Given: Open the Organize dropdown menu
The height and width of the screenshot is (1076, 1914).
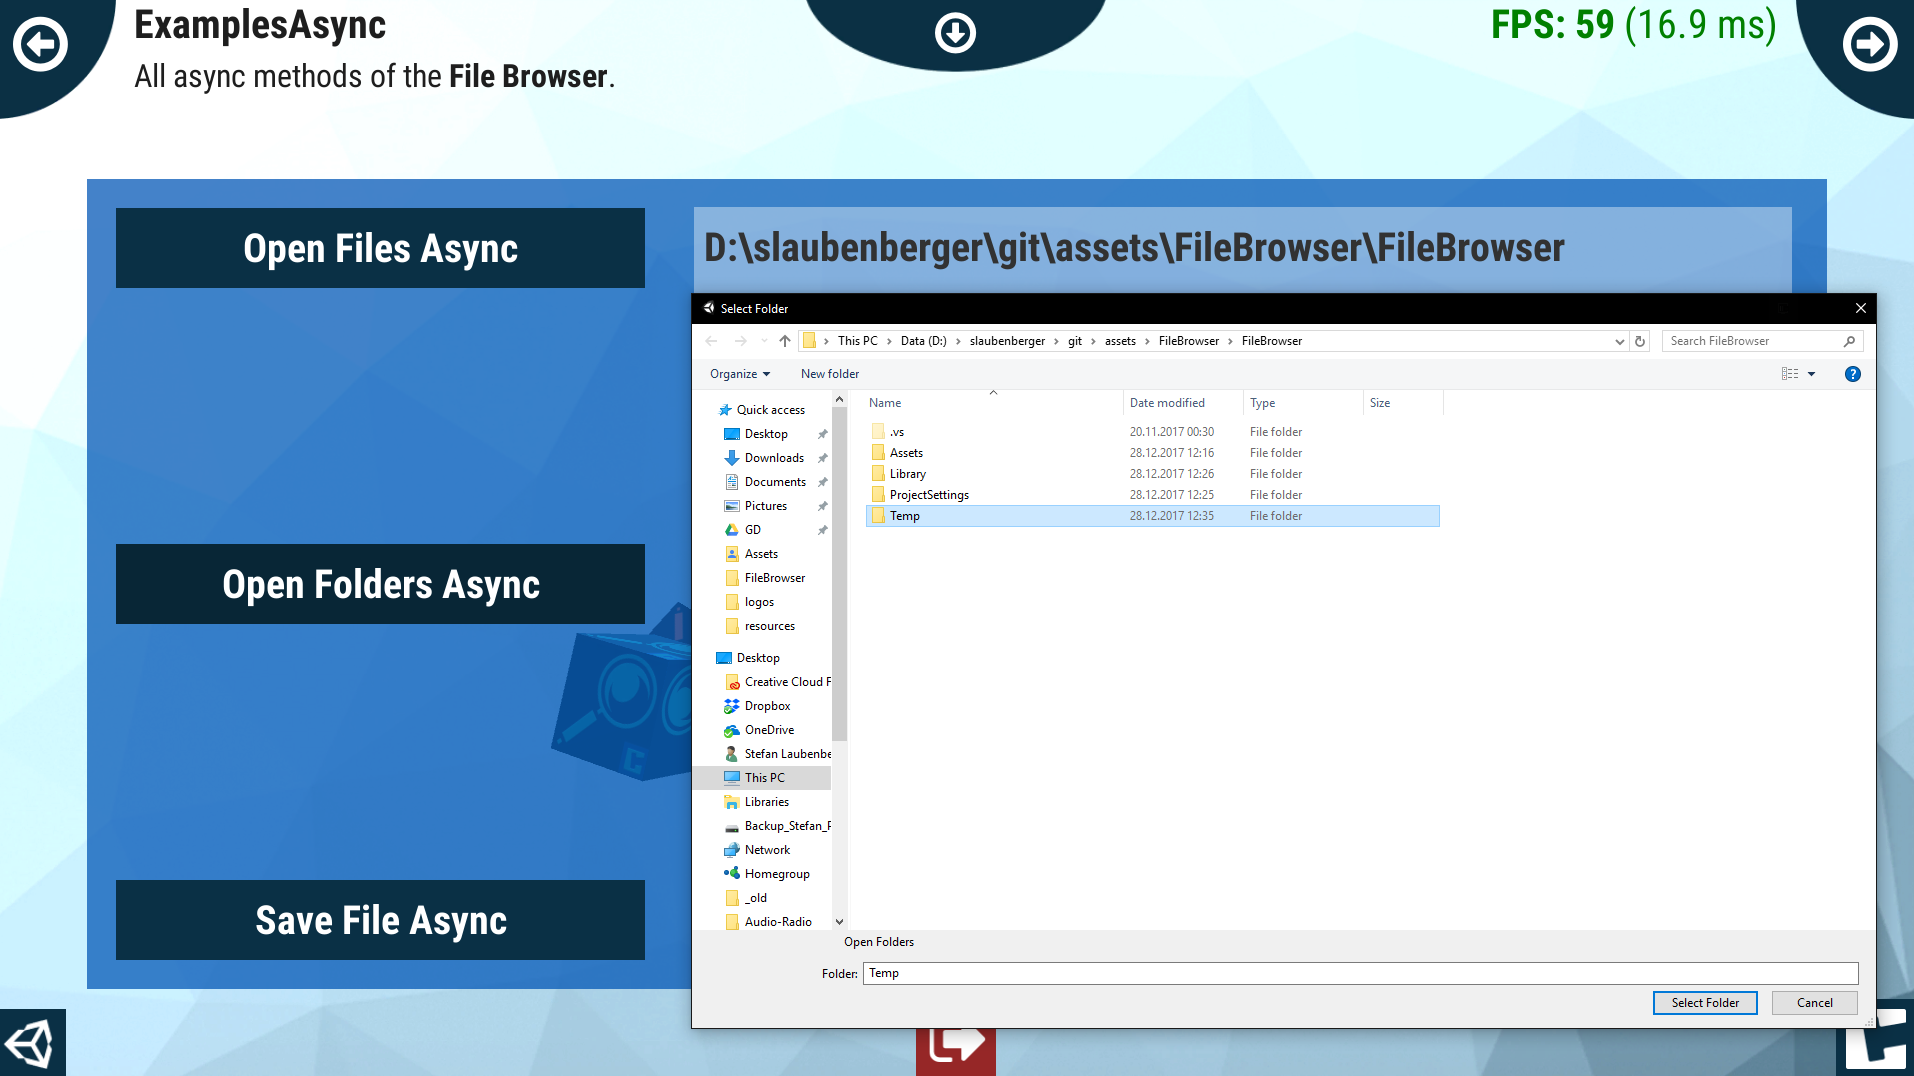Looking at the screenshot, I should point(740,374).
